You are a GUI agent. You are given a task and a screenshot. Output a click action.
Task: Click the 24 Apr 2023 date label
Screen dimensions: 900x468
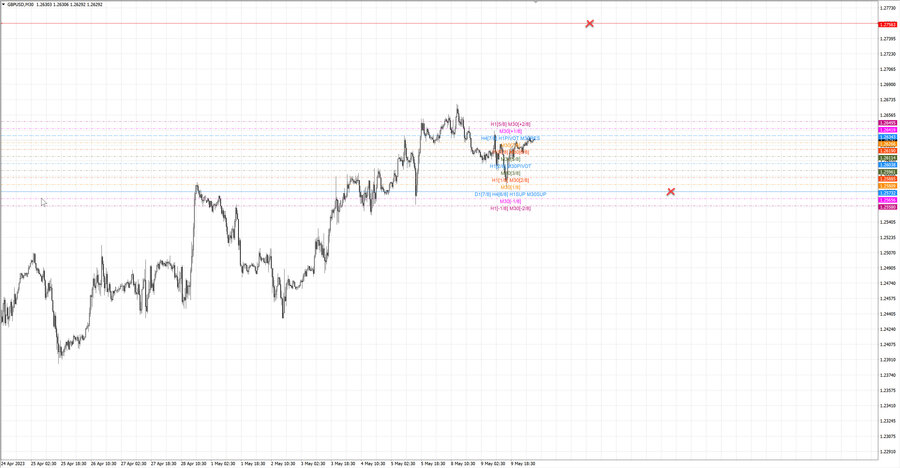point(13,463)
